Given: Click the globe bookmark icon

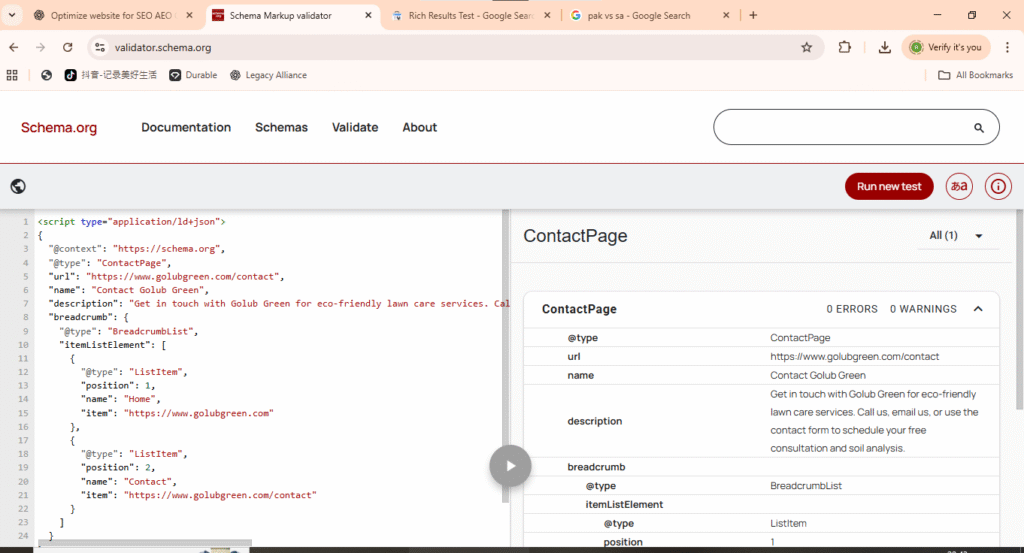Looking at the screenshot, I should pyautogui.click(x=46, y=75).
